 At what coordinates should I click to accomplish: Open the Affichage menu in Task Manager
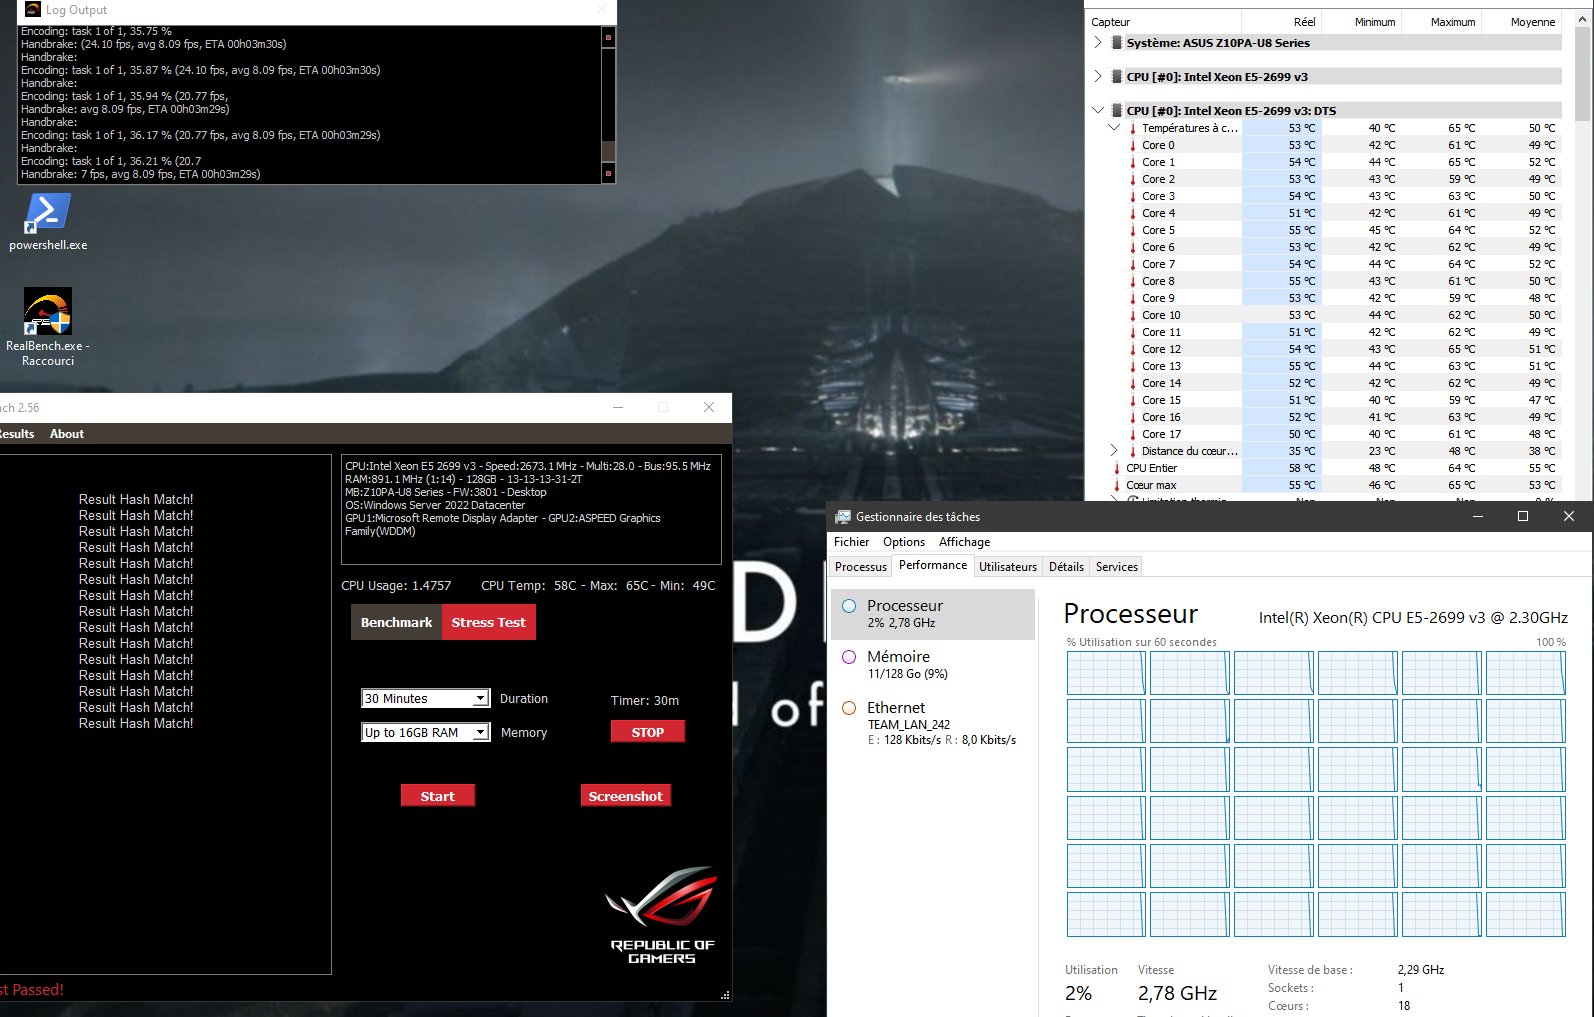pos(964,542)
